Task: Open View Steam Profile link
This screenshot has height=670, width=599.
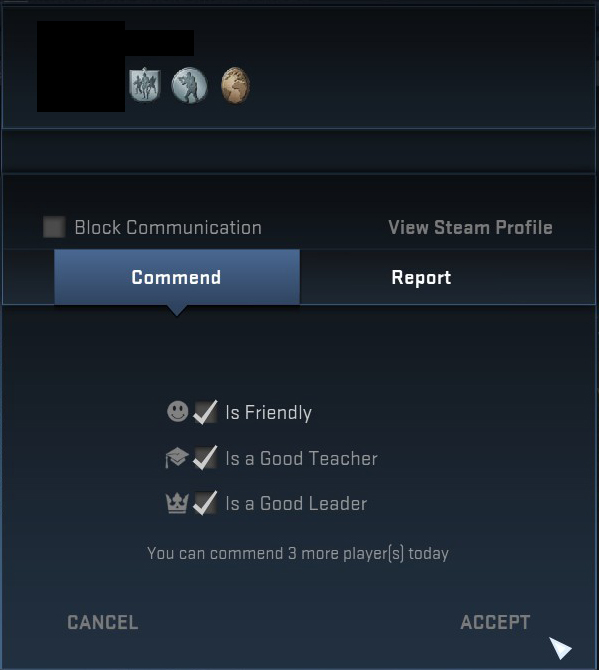Action: click(x=470, y=227)
